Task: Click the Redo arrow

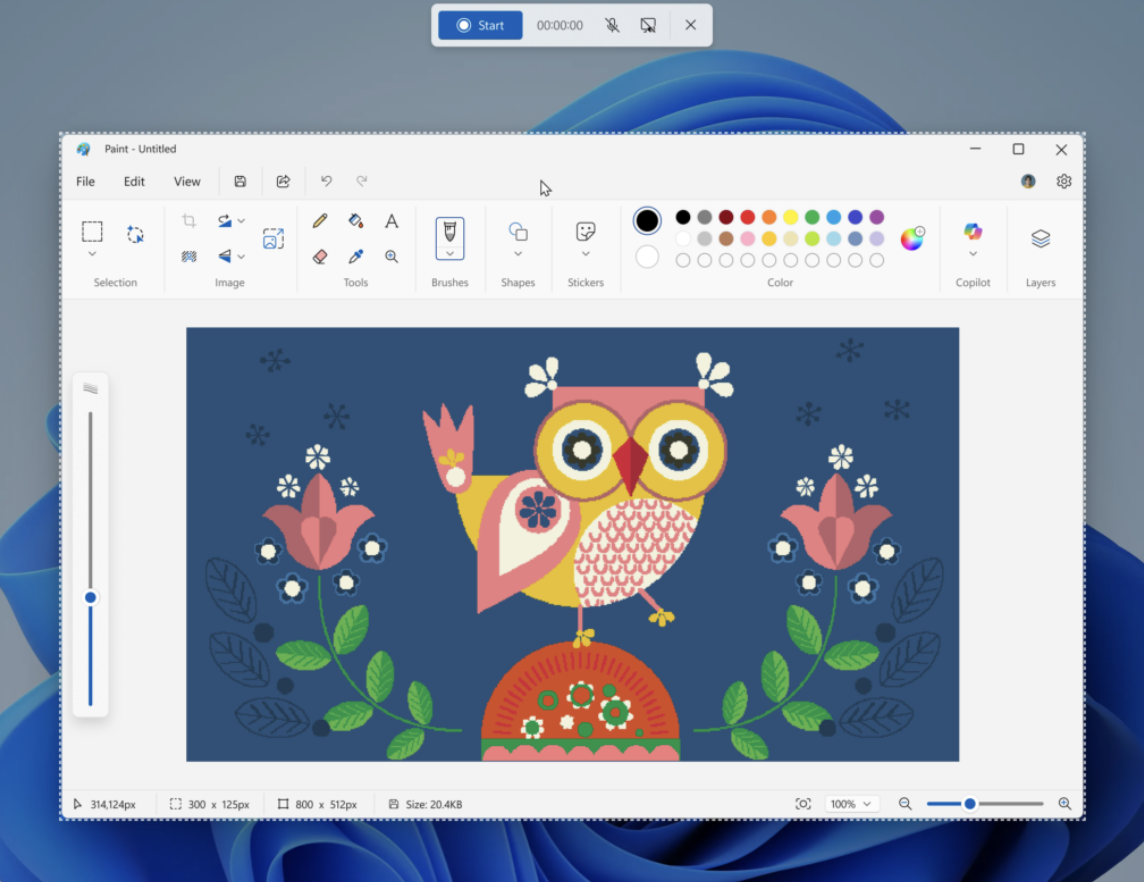Action: (x=362, y=181)
